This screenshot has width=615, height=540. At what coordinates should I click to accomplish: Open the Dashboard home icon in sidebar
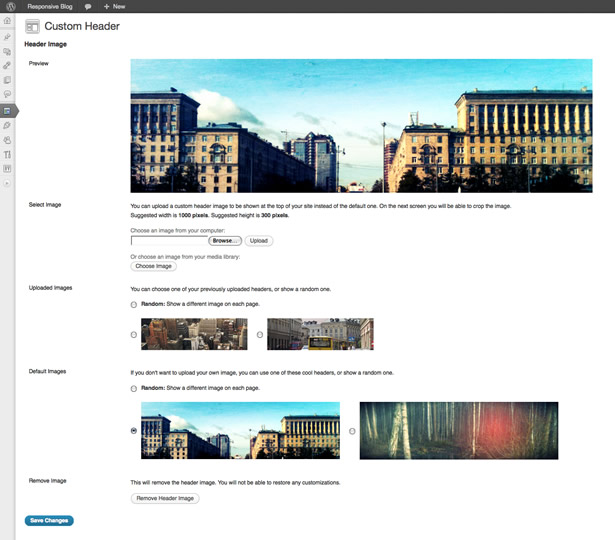pos(7,21)
